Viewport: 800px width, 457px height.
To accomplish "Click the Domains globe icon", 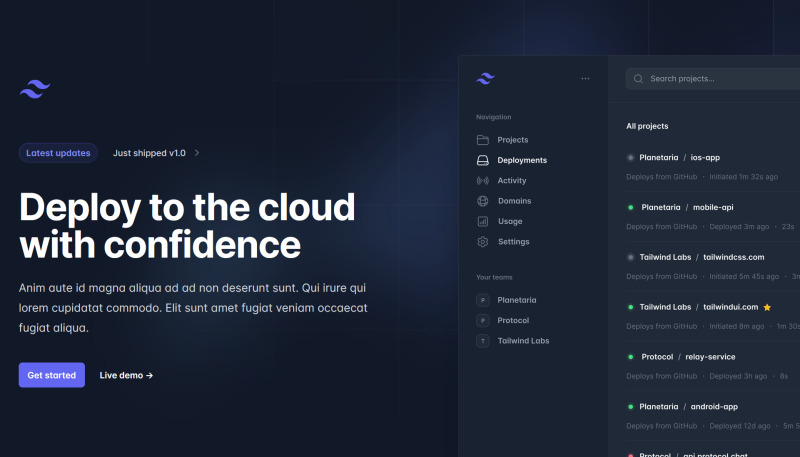I will click(483, 201).
